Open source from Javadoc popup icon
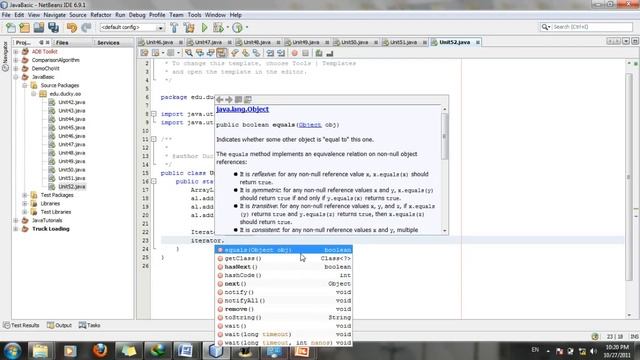 coord(248,100)
